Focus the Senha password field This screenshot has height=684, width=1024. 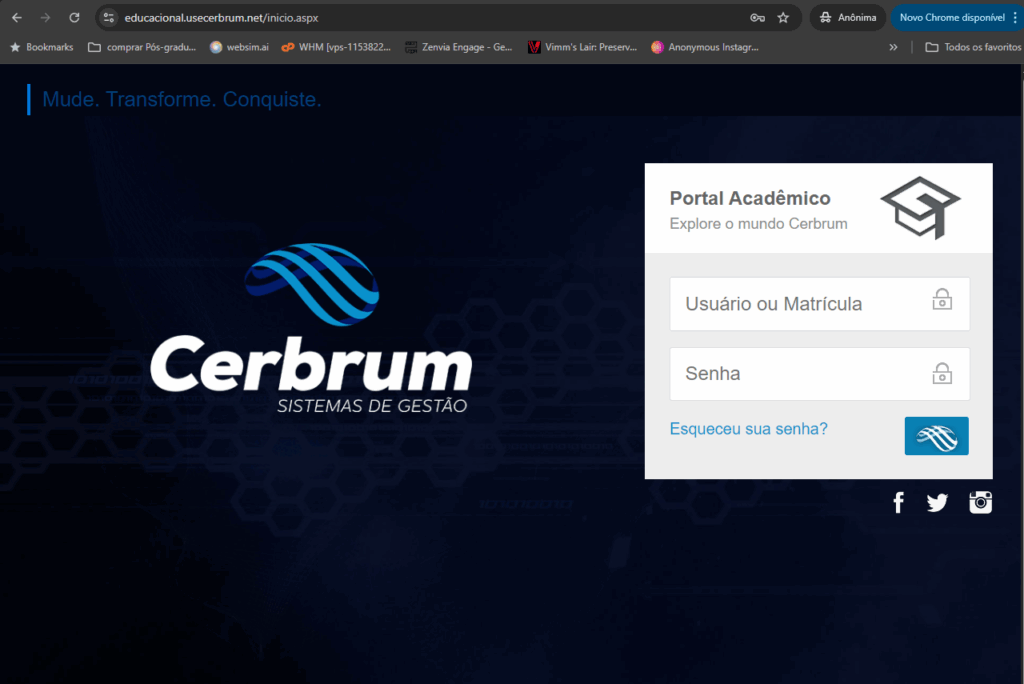[820, 374]
